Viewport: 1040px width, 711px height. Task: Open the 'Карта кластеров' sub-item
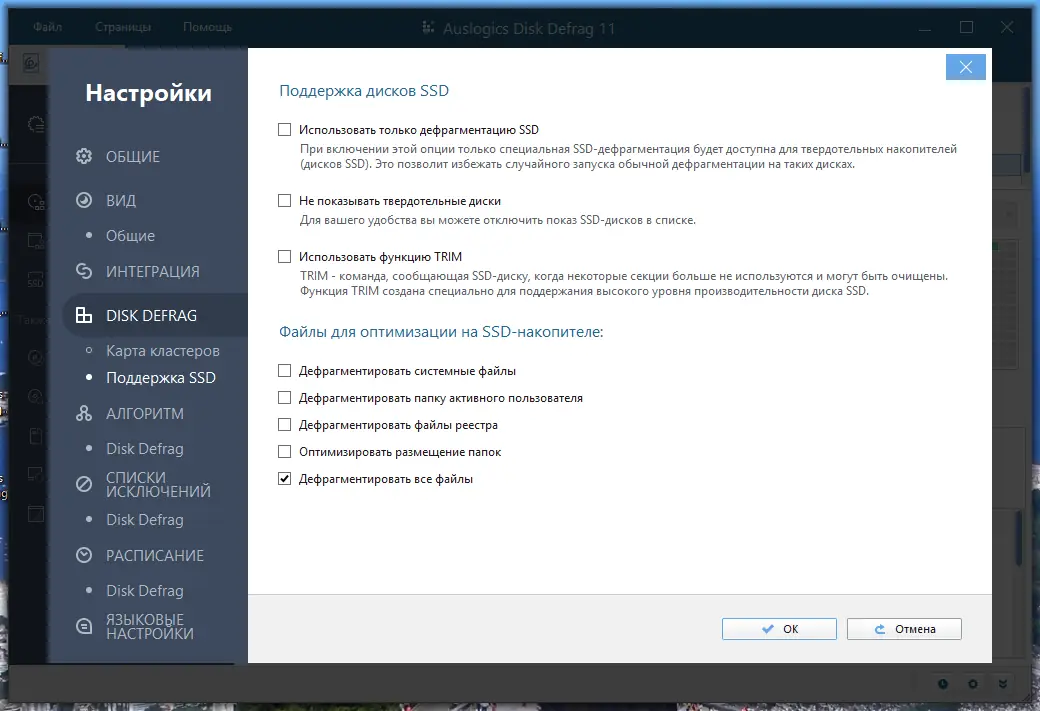[x=162, y=351]
